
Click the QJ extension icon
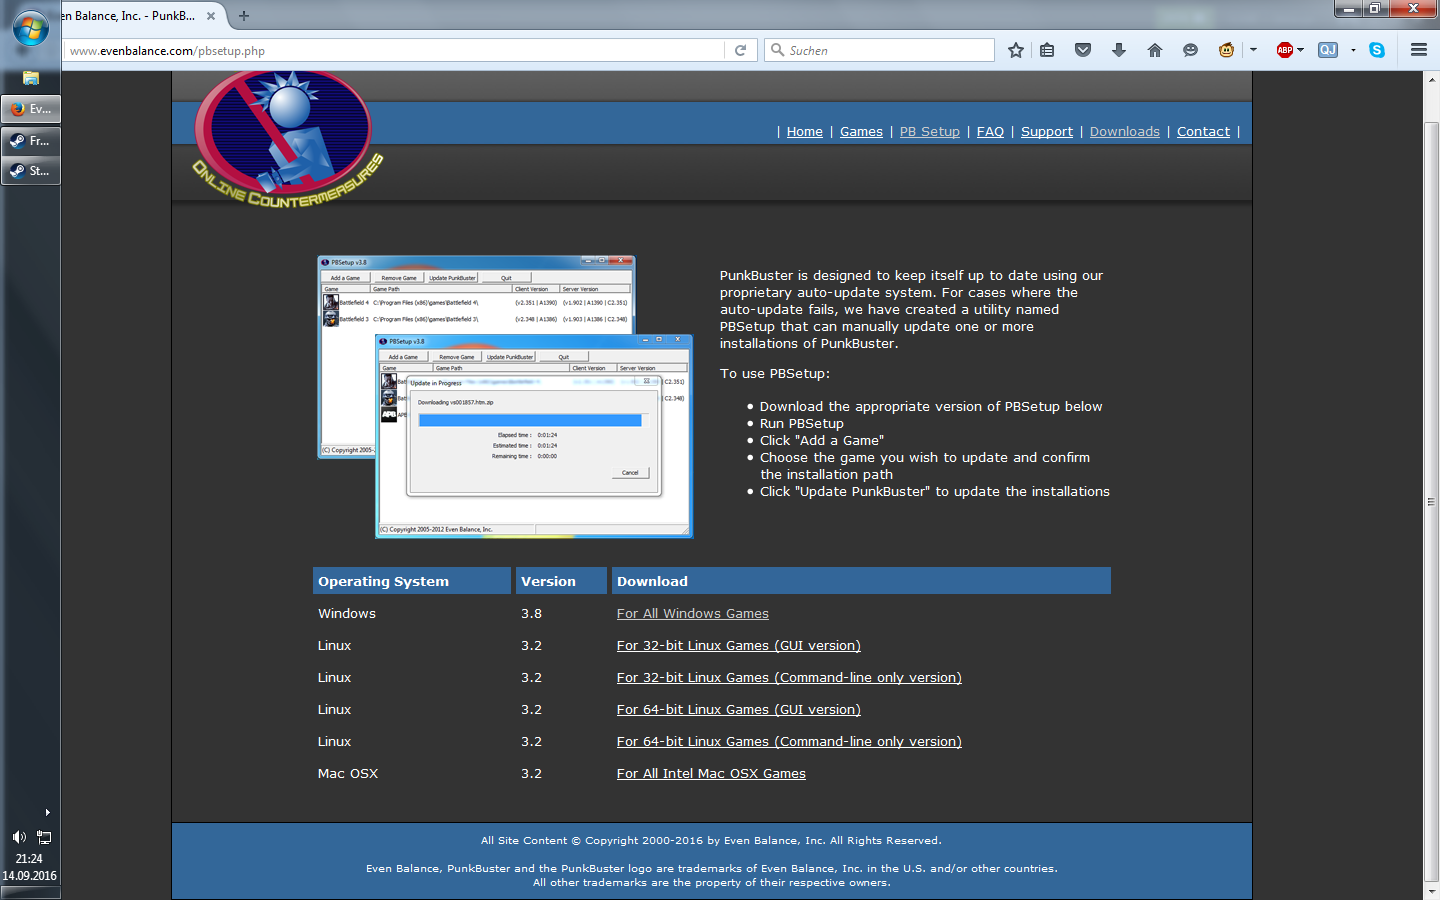1328,50
